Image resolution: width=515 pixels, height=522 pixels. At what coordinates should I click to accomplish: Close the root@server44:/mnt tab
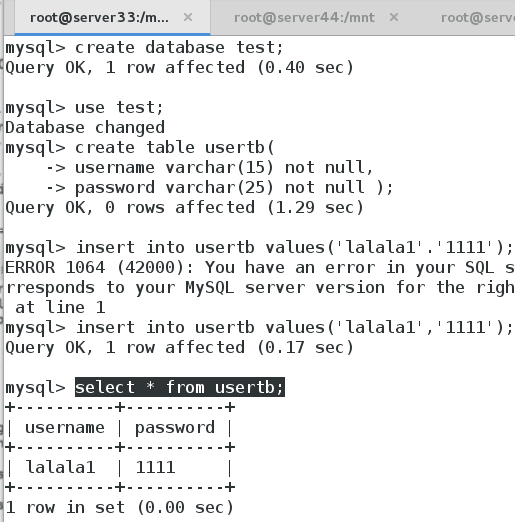click(394, 17)
